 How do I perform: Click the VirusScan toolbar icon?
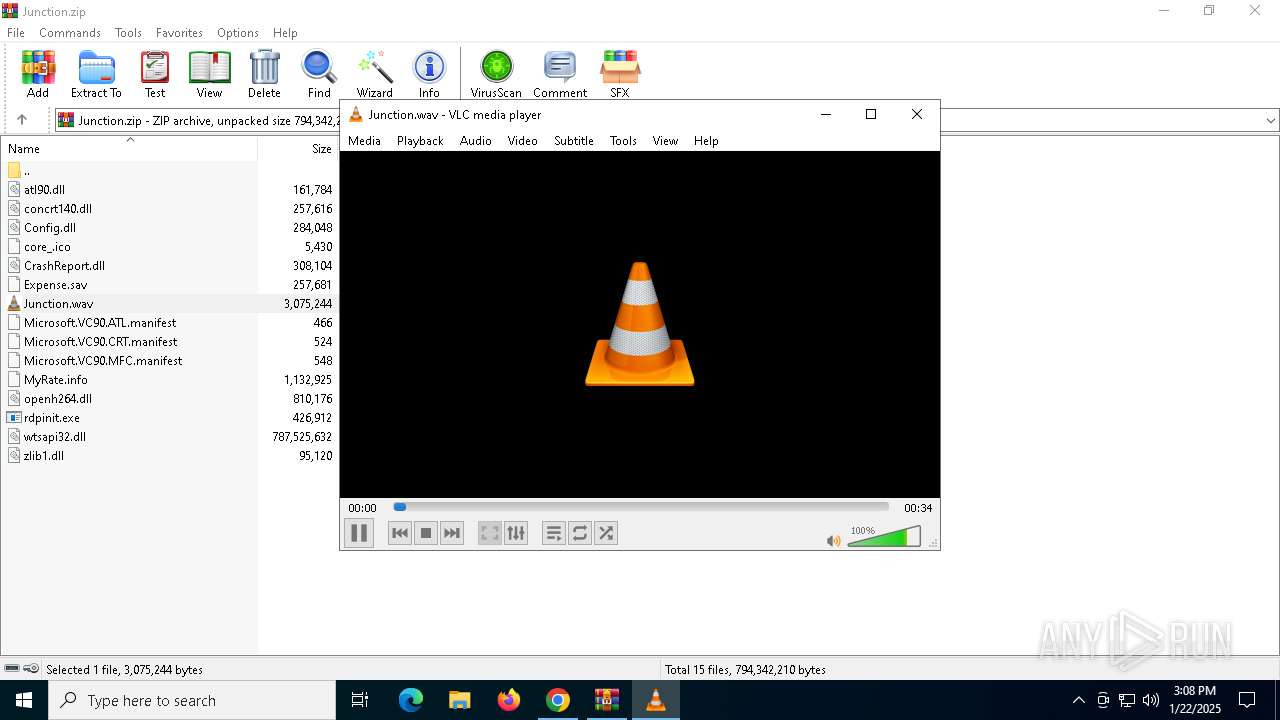click(x=496, y=75)
